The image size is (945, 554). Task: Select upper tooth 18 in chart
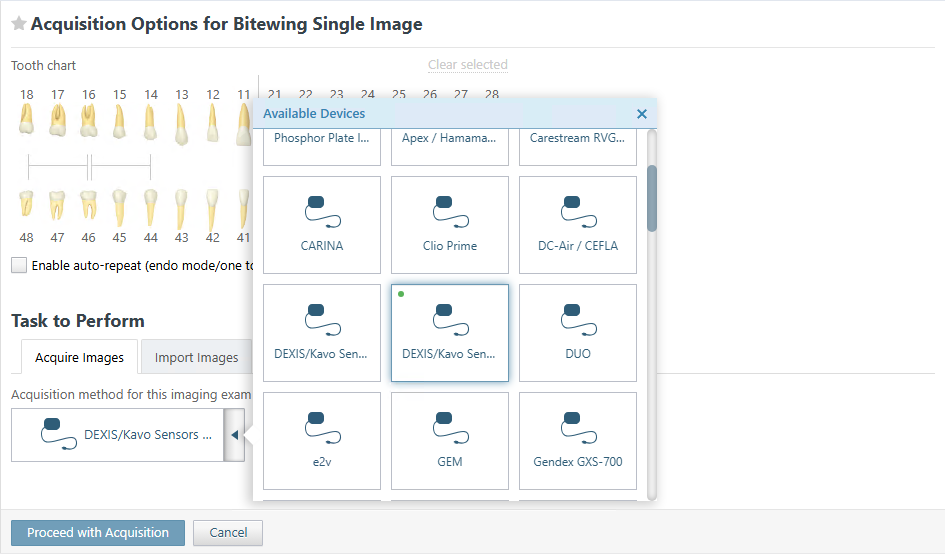26,119
